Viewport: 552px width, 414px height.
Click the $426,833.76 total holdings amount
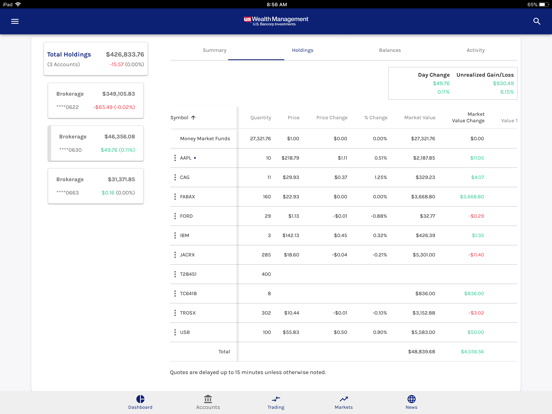pyautogui.click(x=125, y=54)
